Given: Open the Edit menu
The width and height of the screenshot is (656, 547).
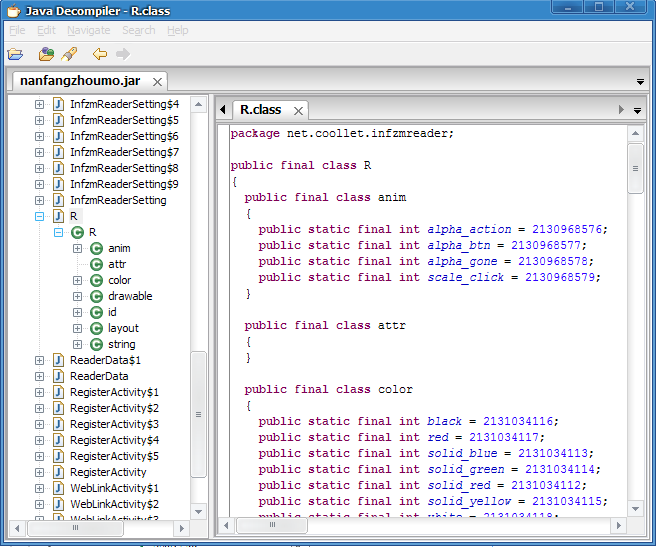Looking at the screenshot, I should click(x=46, y=31).
